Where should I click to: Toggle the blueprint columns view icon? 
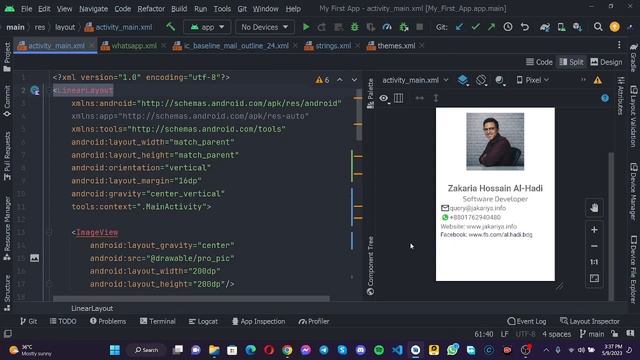[x=398, y=98]
